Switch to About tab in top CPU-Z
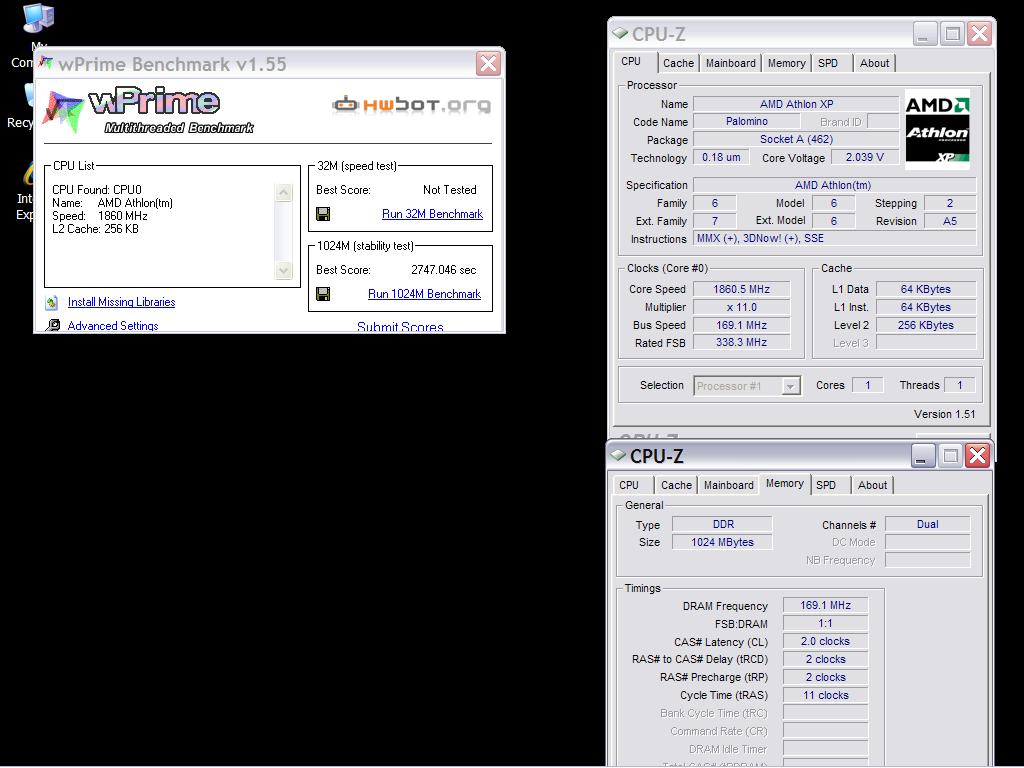 [874, 63]
